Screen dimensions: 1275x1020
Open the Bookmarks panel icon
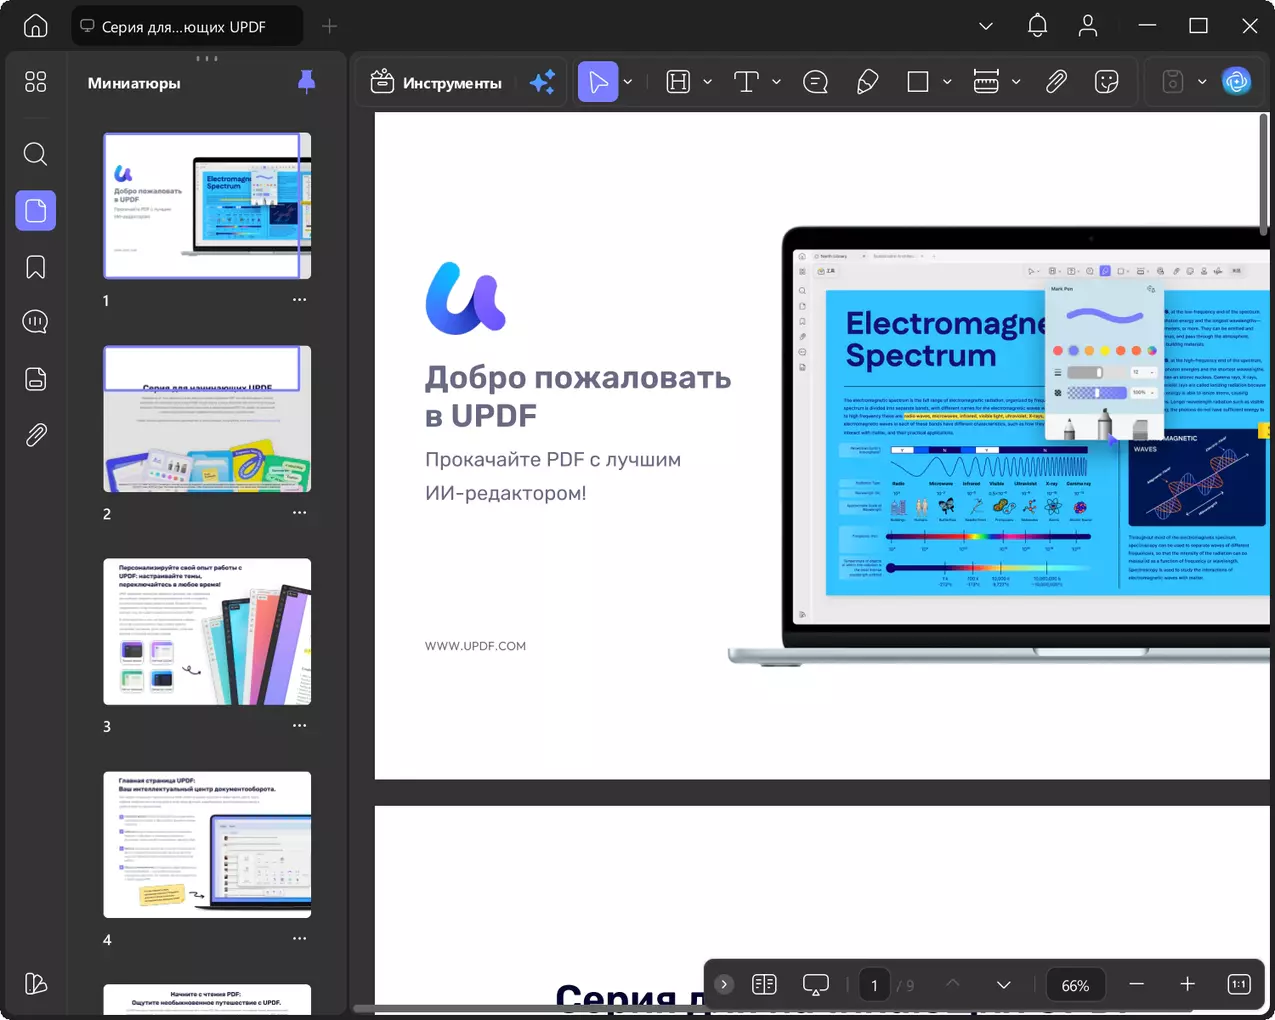36,267
